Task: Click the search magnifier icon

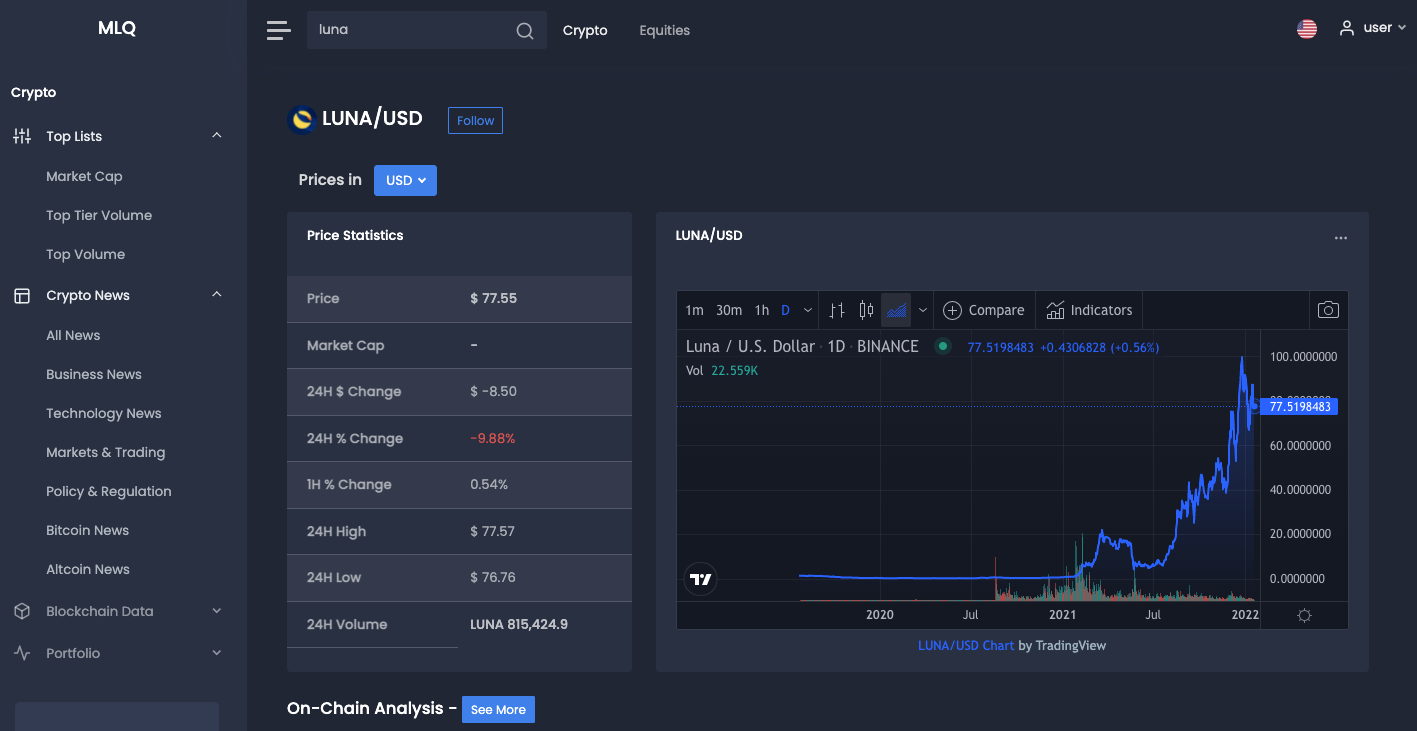Action: pyautogui.click(x=525, y=31)
